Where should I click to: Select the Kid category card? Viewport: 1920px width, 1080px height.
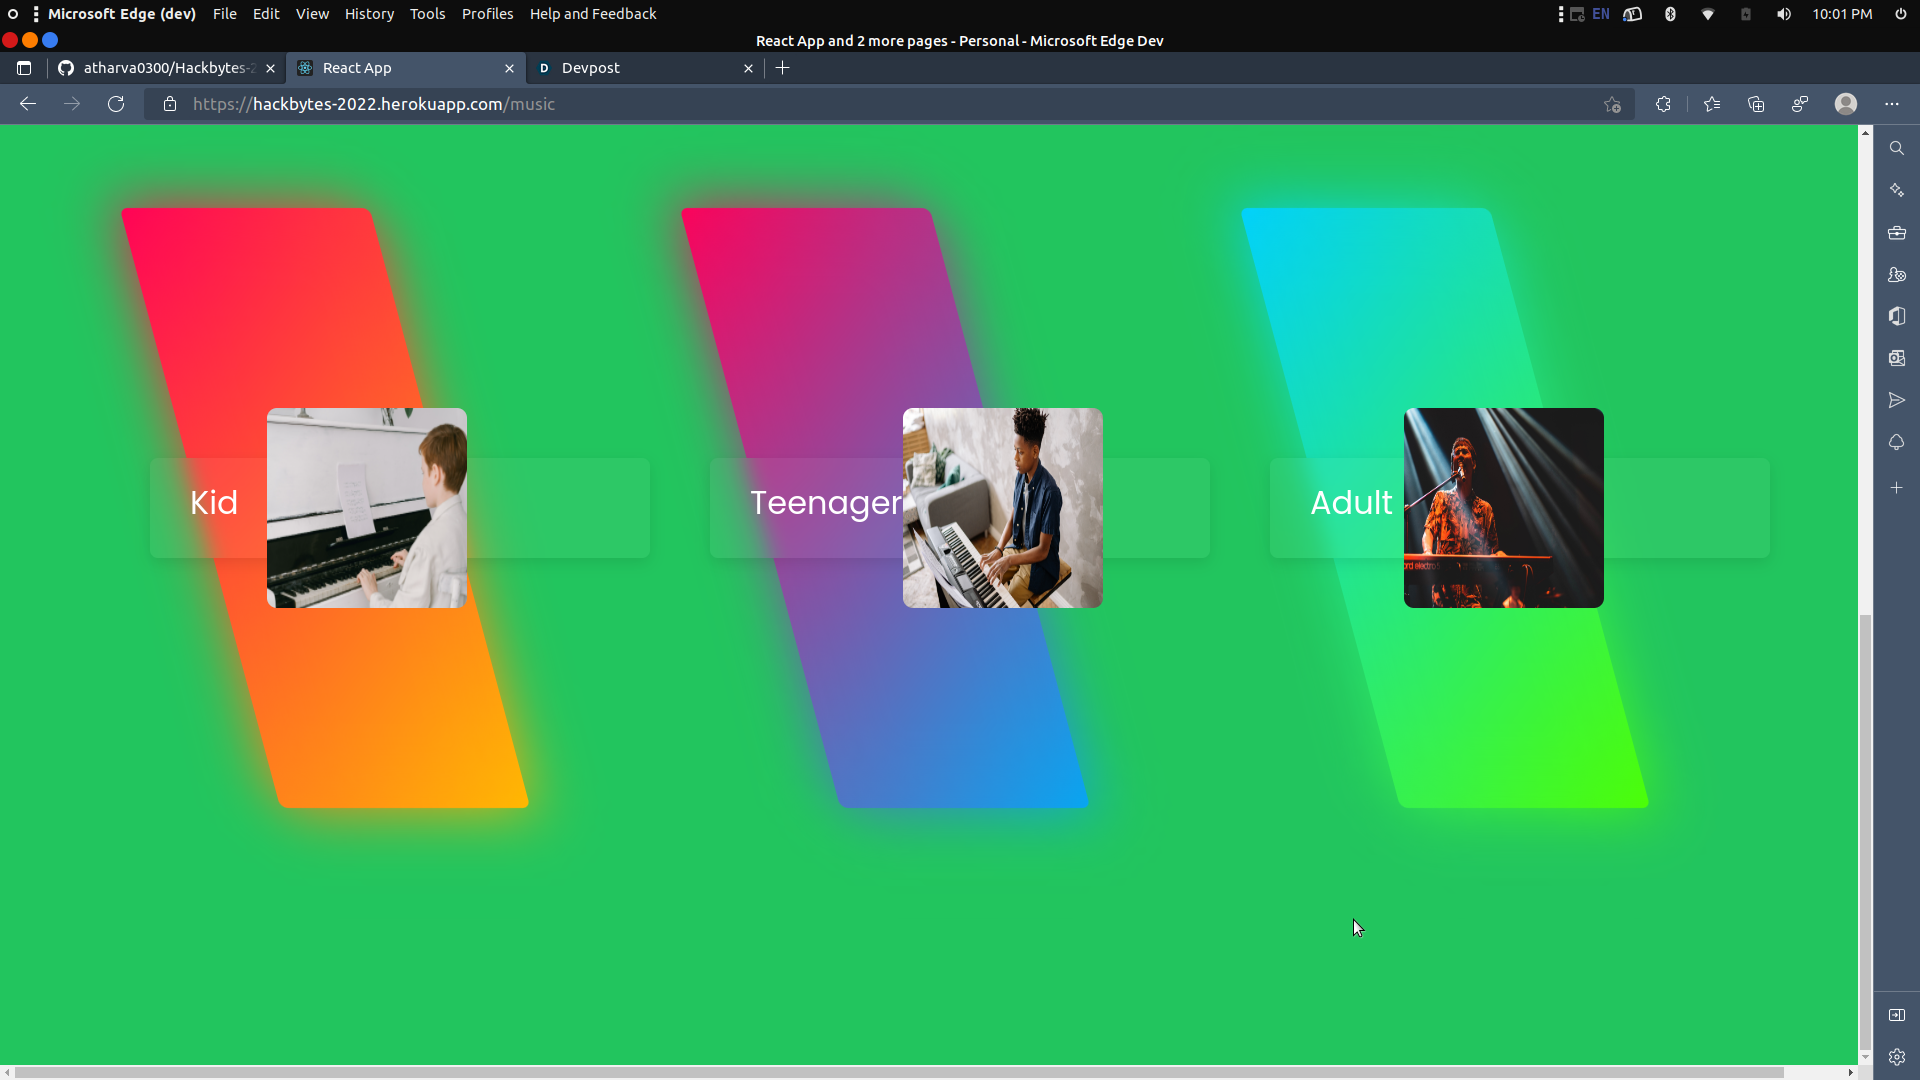(x=214, y=503)
